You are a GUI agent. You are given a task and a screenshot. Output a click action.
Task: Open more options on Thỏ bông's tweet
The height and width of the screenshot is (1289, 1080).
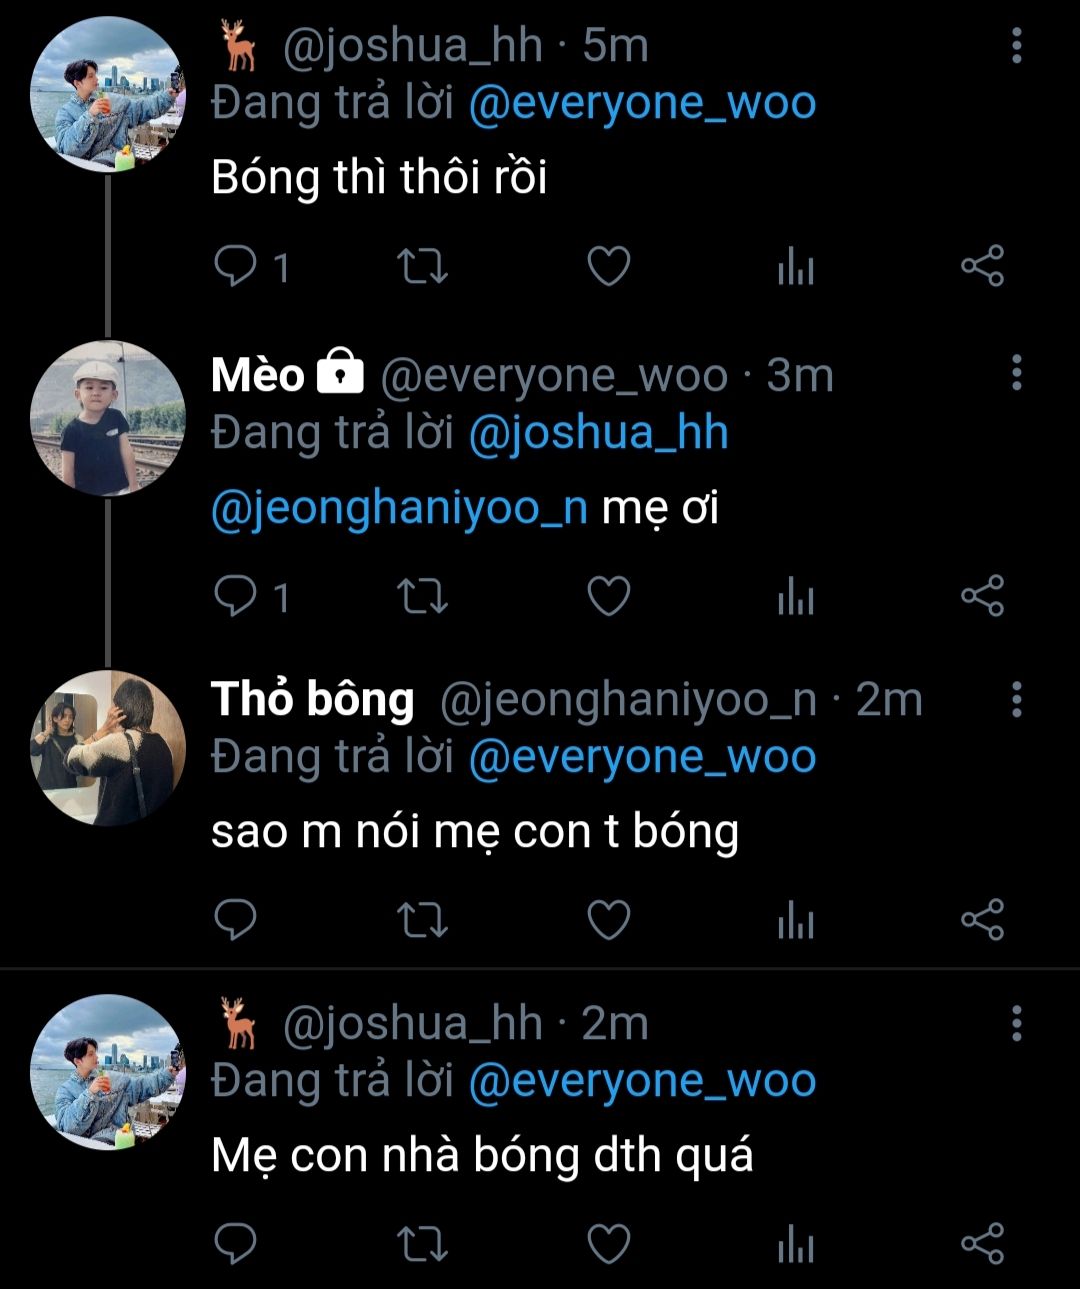pyautogui.click(x=1017, y=700)
